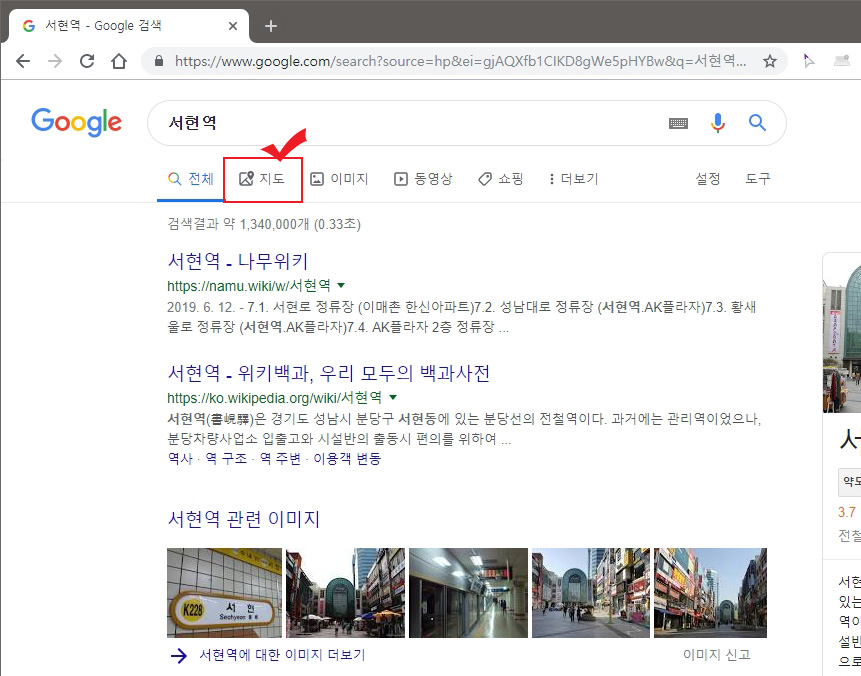Expand the 더보기 menu
861x676 pixels.
573,179
